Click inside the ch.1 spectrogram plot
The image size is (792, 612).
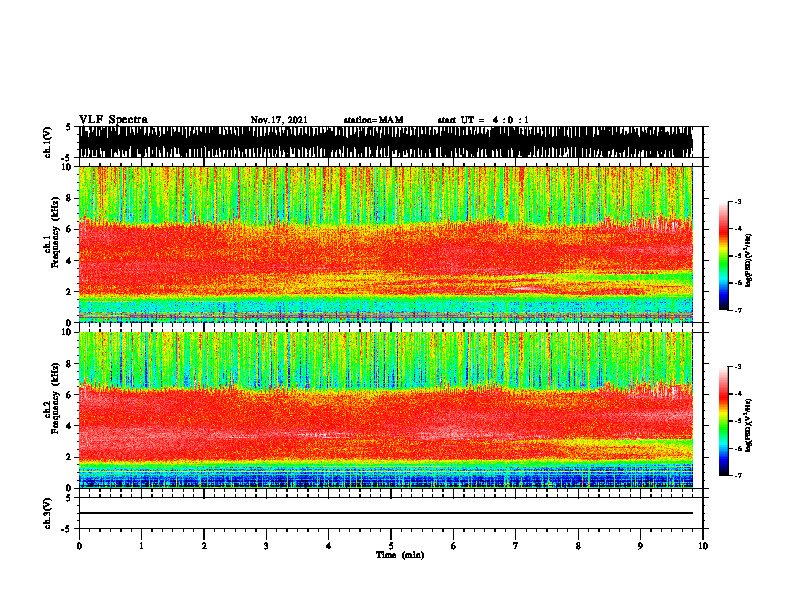385,244
